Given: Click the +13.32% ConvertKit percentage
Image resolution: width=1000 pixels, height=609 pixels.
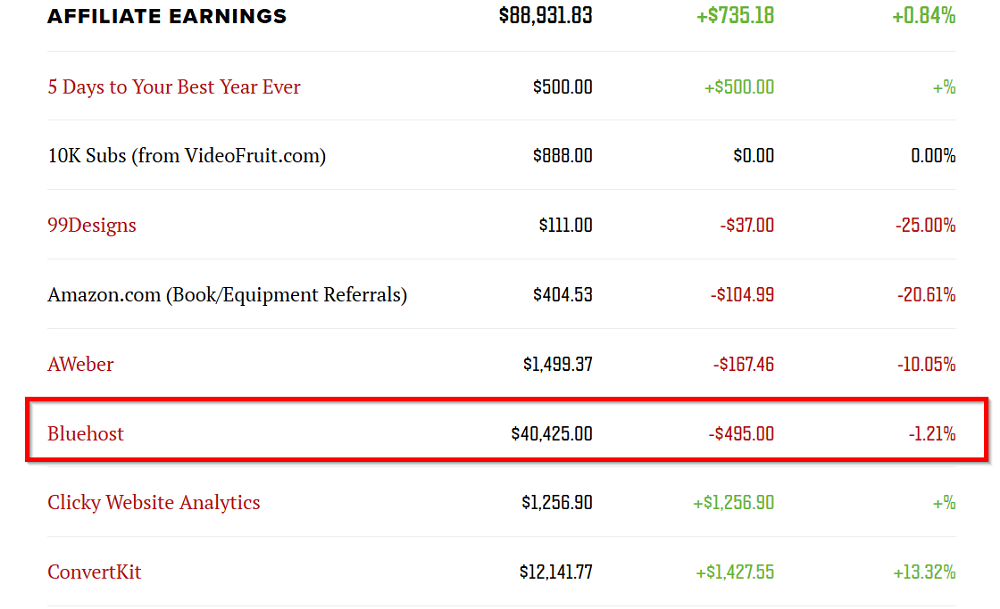Looking at the screenshot, I should point(924,572).
